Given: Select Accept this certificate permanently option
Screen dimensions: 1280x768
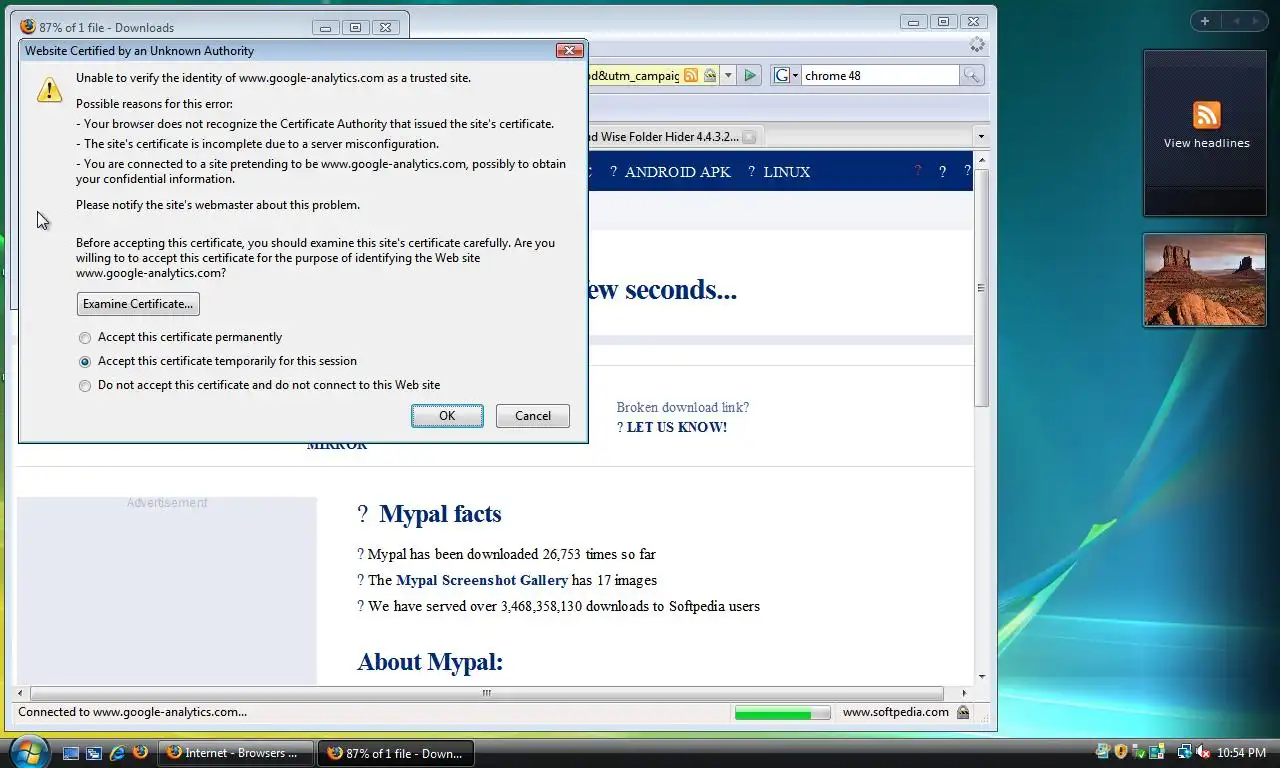Looking at the screenshot, I should pos(181,337).
